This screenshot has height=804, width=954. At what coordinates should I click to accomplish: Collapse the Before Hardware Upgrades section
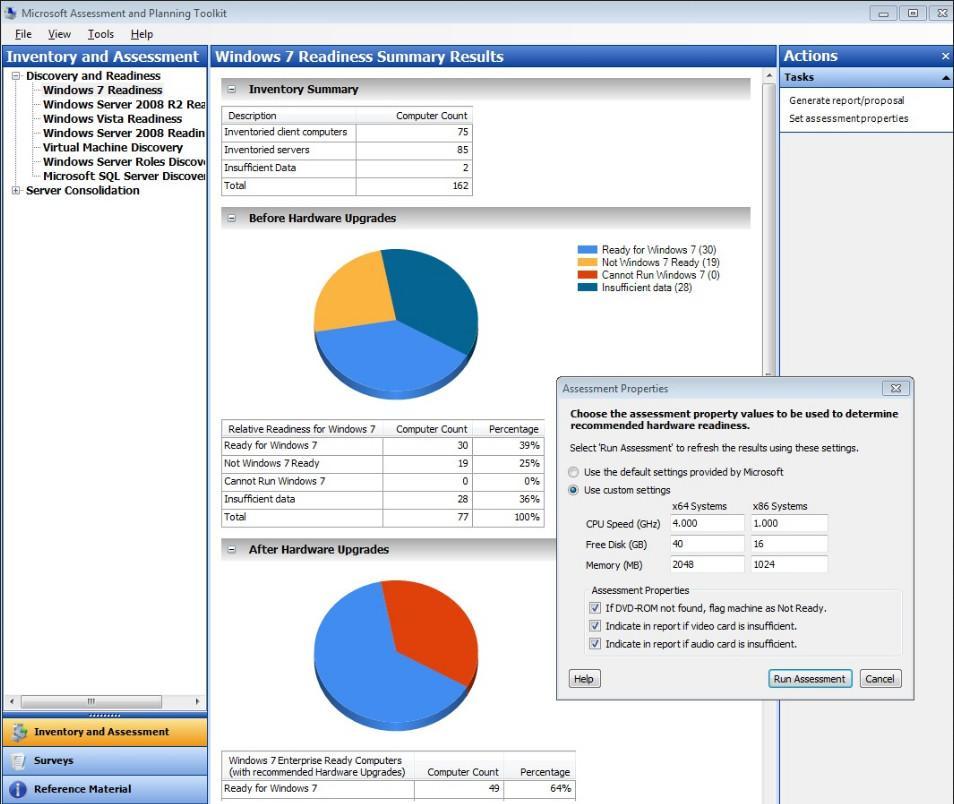(232, 218)
